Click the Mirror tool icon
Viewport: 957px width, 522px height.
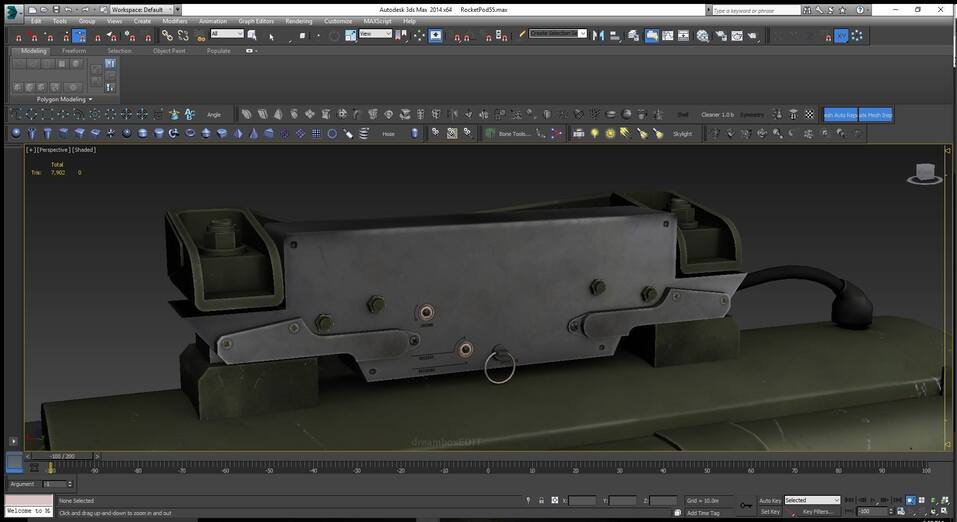(598, 35)
